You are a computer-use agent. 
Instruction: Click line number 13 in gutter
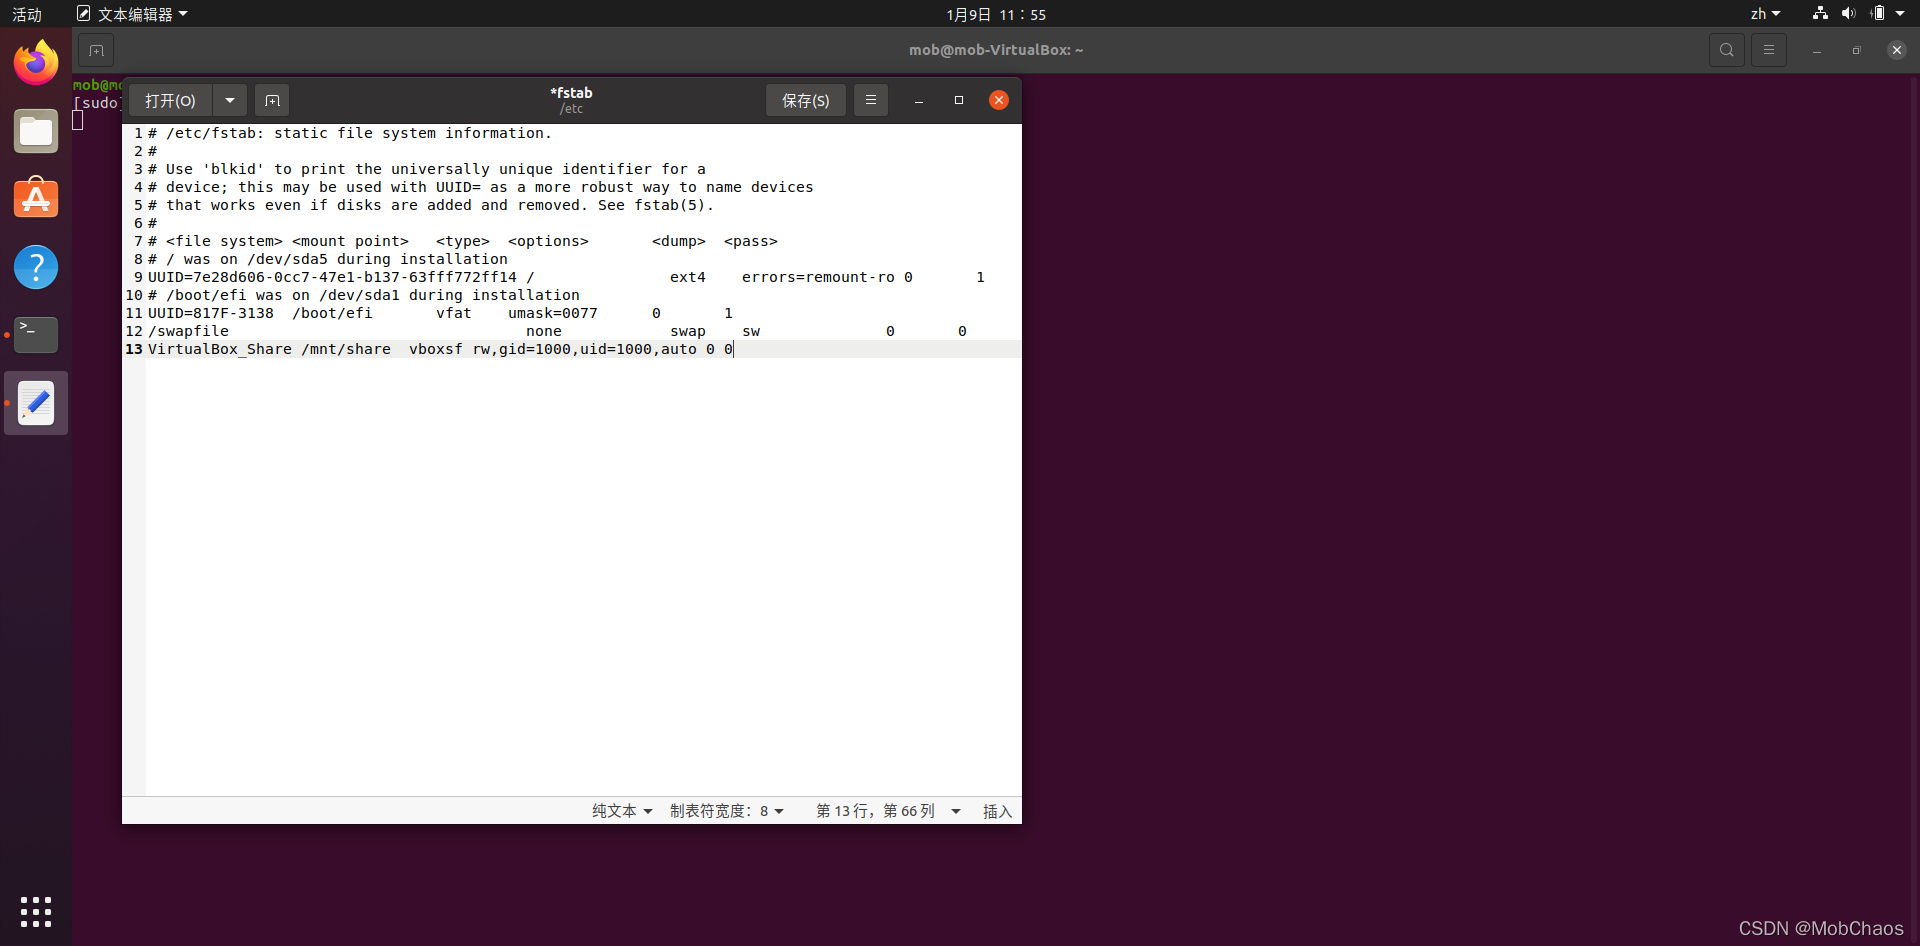coord(134,349)
